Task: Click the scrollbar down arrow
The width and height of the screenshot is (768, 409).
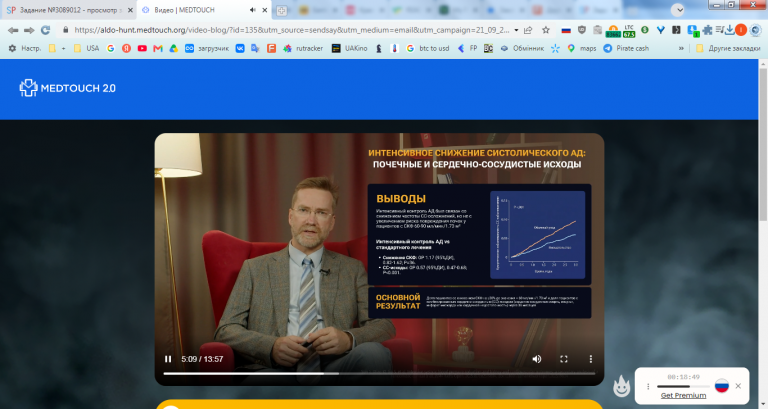Action: [763, 405]
